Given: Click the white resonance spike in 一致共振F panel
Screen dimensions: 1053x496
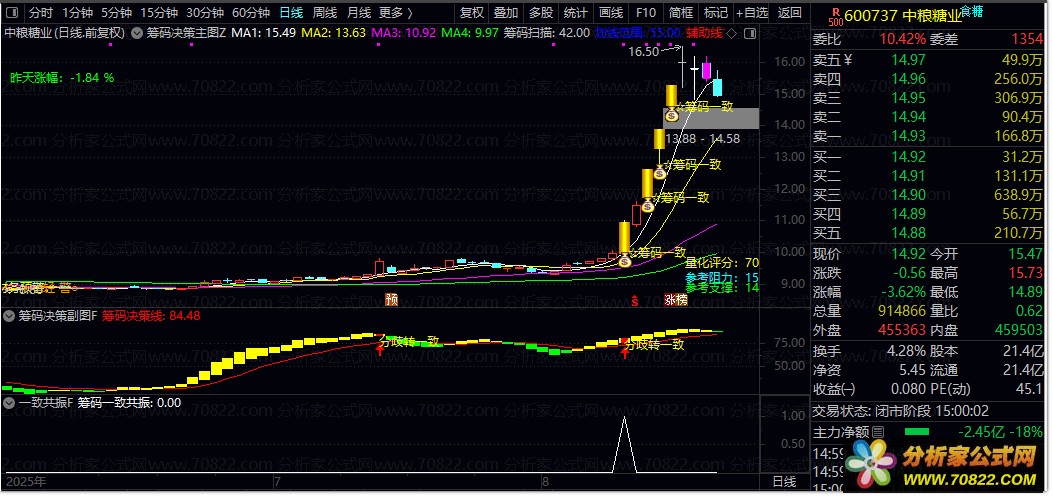Looking at the screenshot, I should click(x=625, y=444).
